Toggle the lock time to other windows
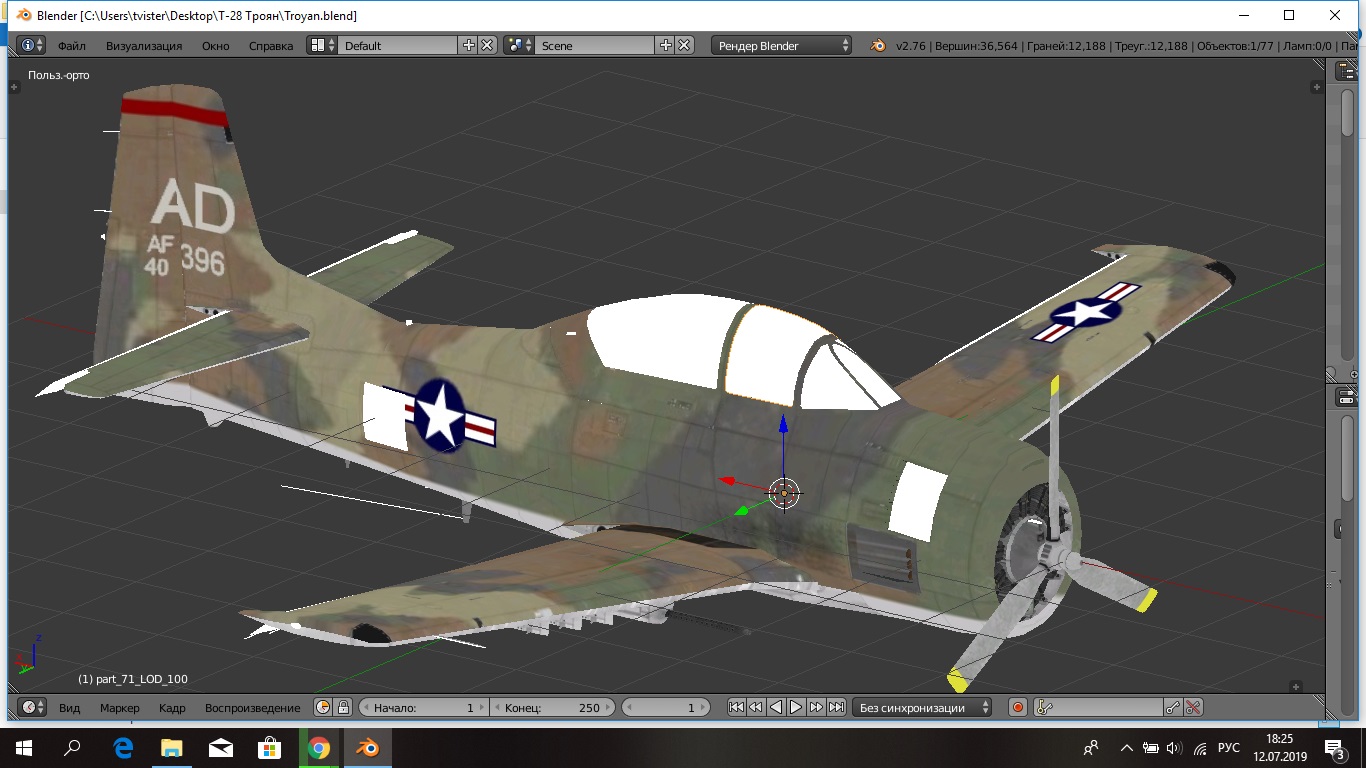 coord(343,707)
